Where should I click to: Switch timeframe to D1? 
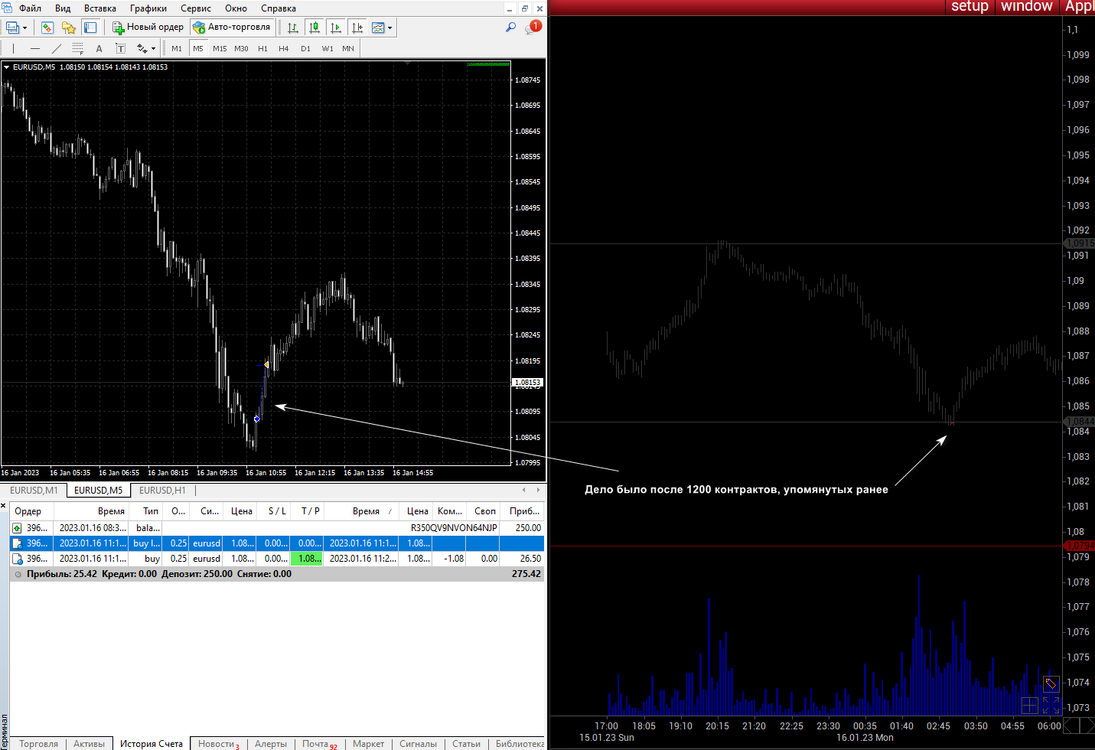tap(305, 48)
